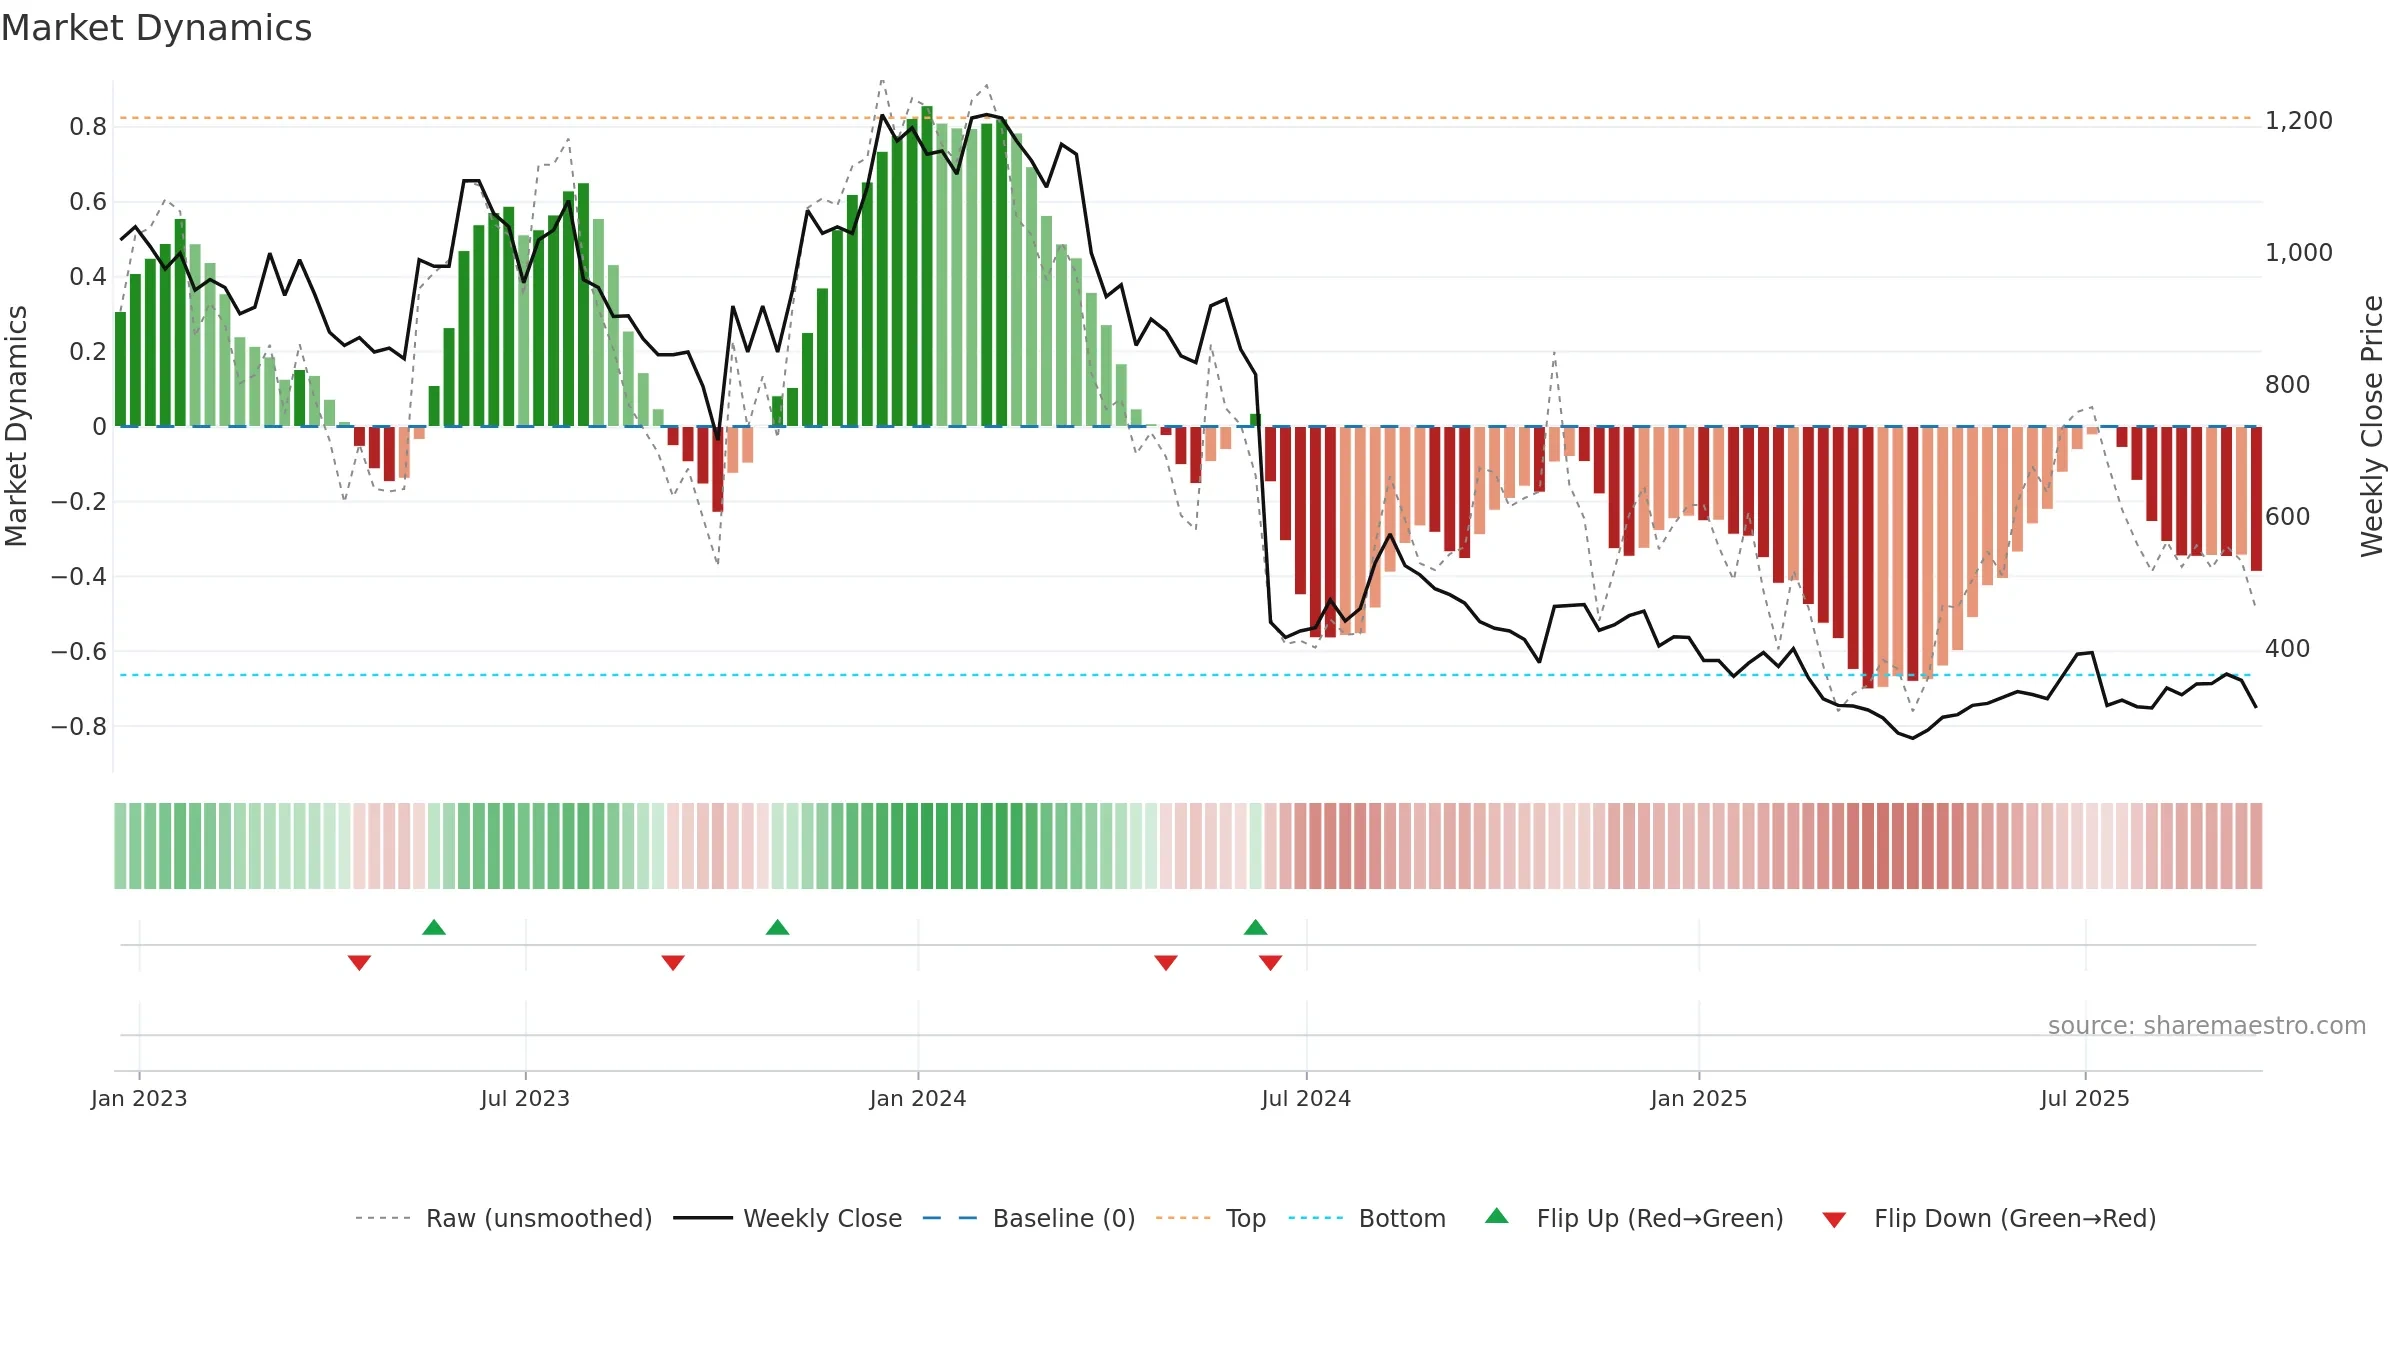Screen dimensions: 2400x1350
Task: Click the Weekly Close legend entry
Action: [x=787, y=1218]
